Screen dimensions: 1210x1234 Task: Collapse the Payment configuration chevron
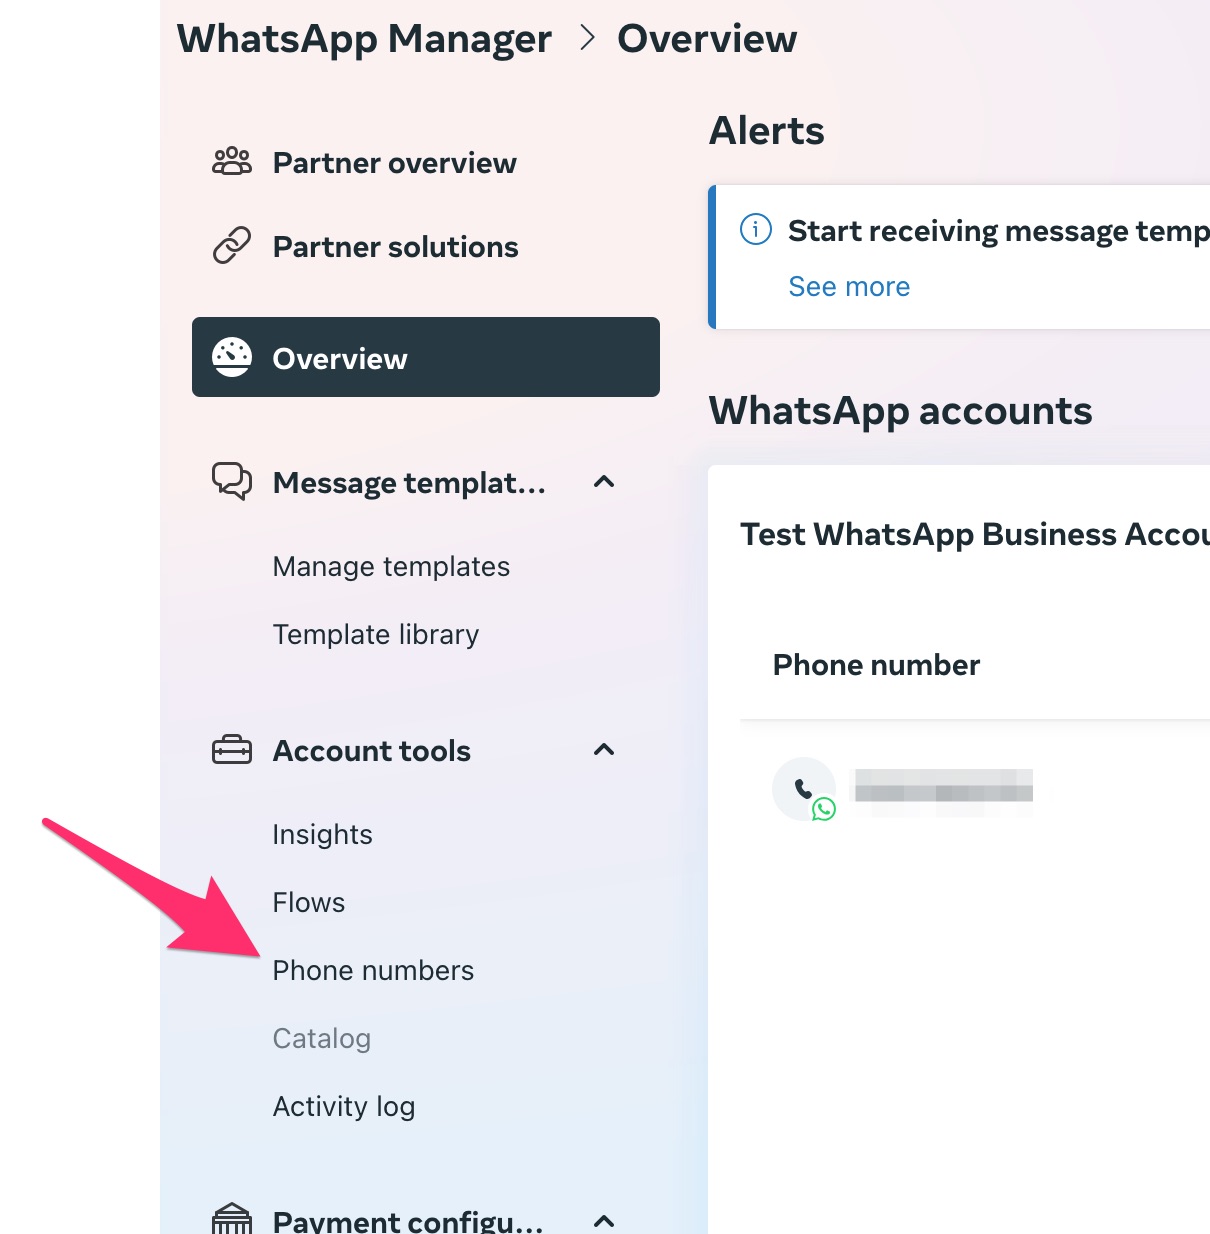tap(604, 1221)
